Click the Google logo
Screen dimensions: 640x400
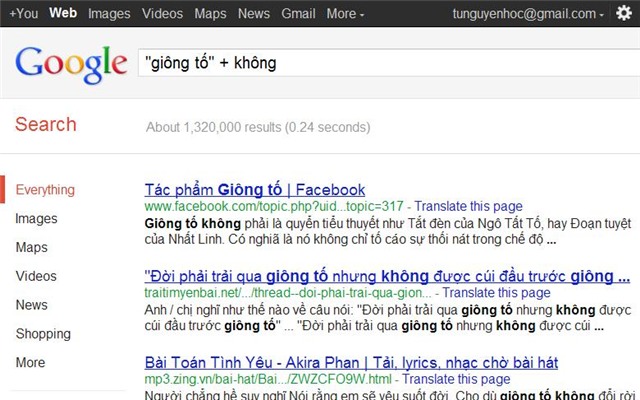coord(71,64)
